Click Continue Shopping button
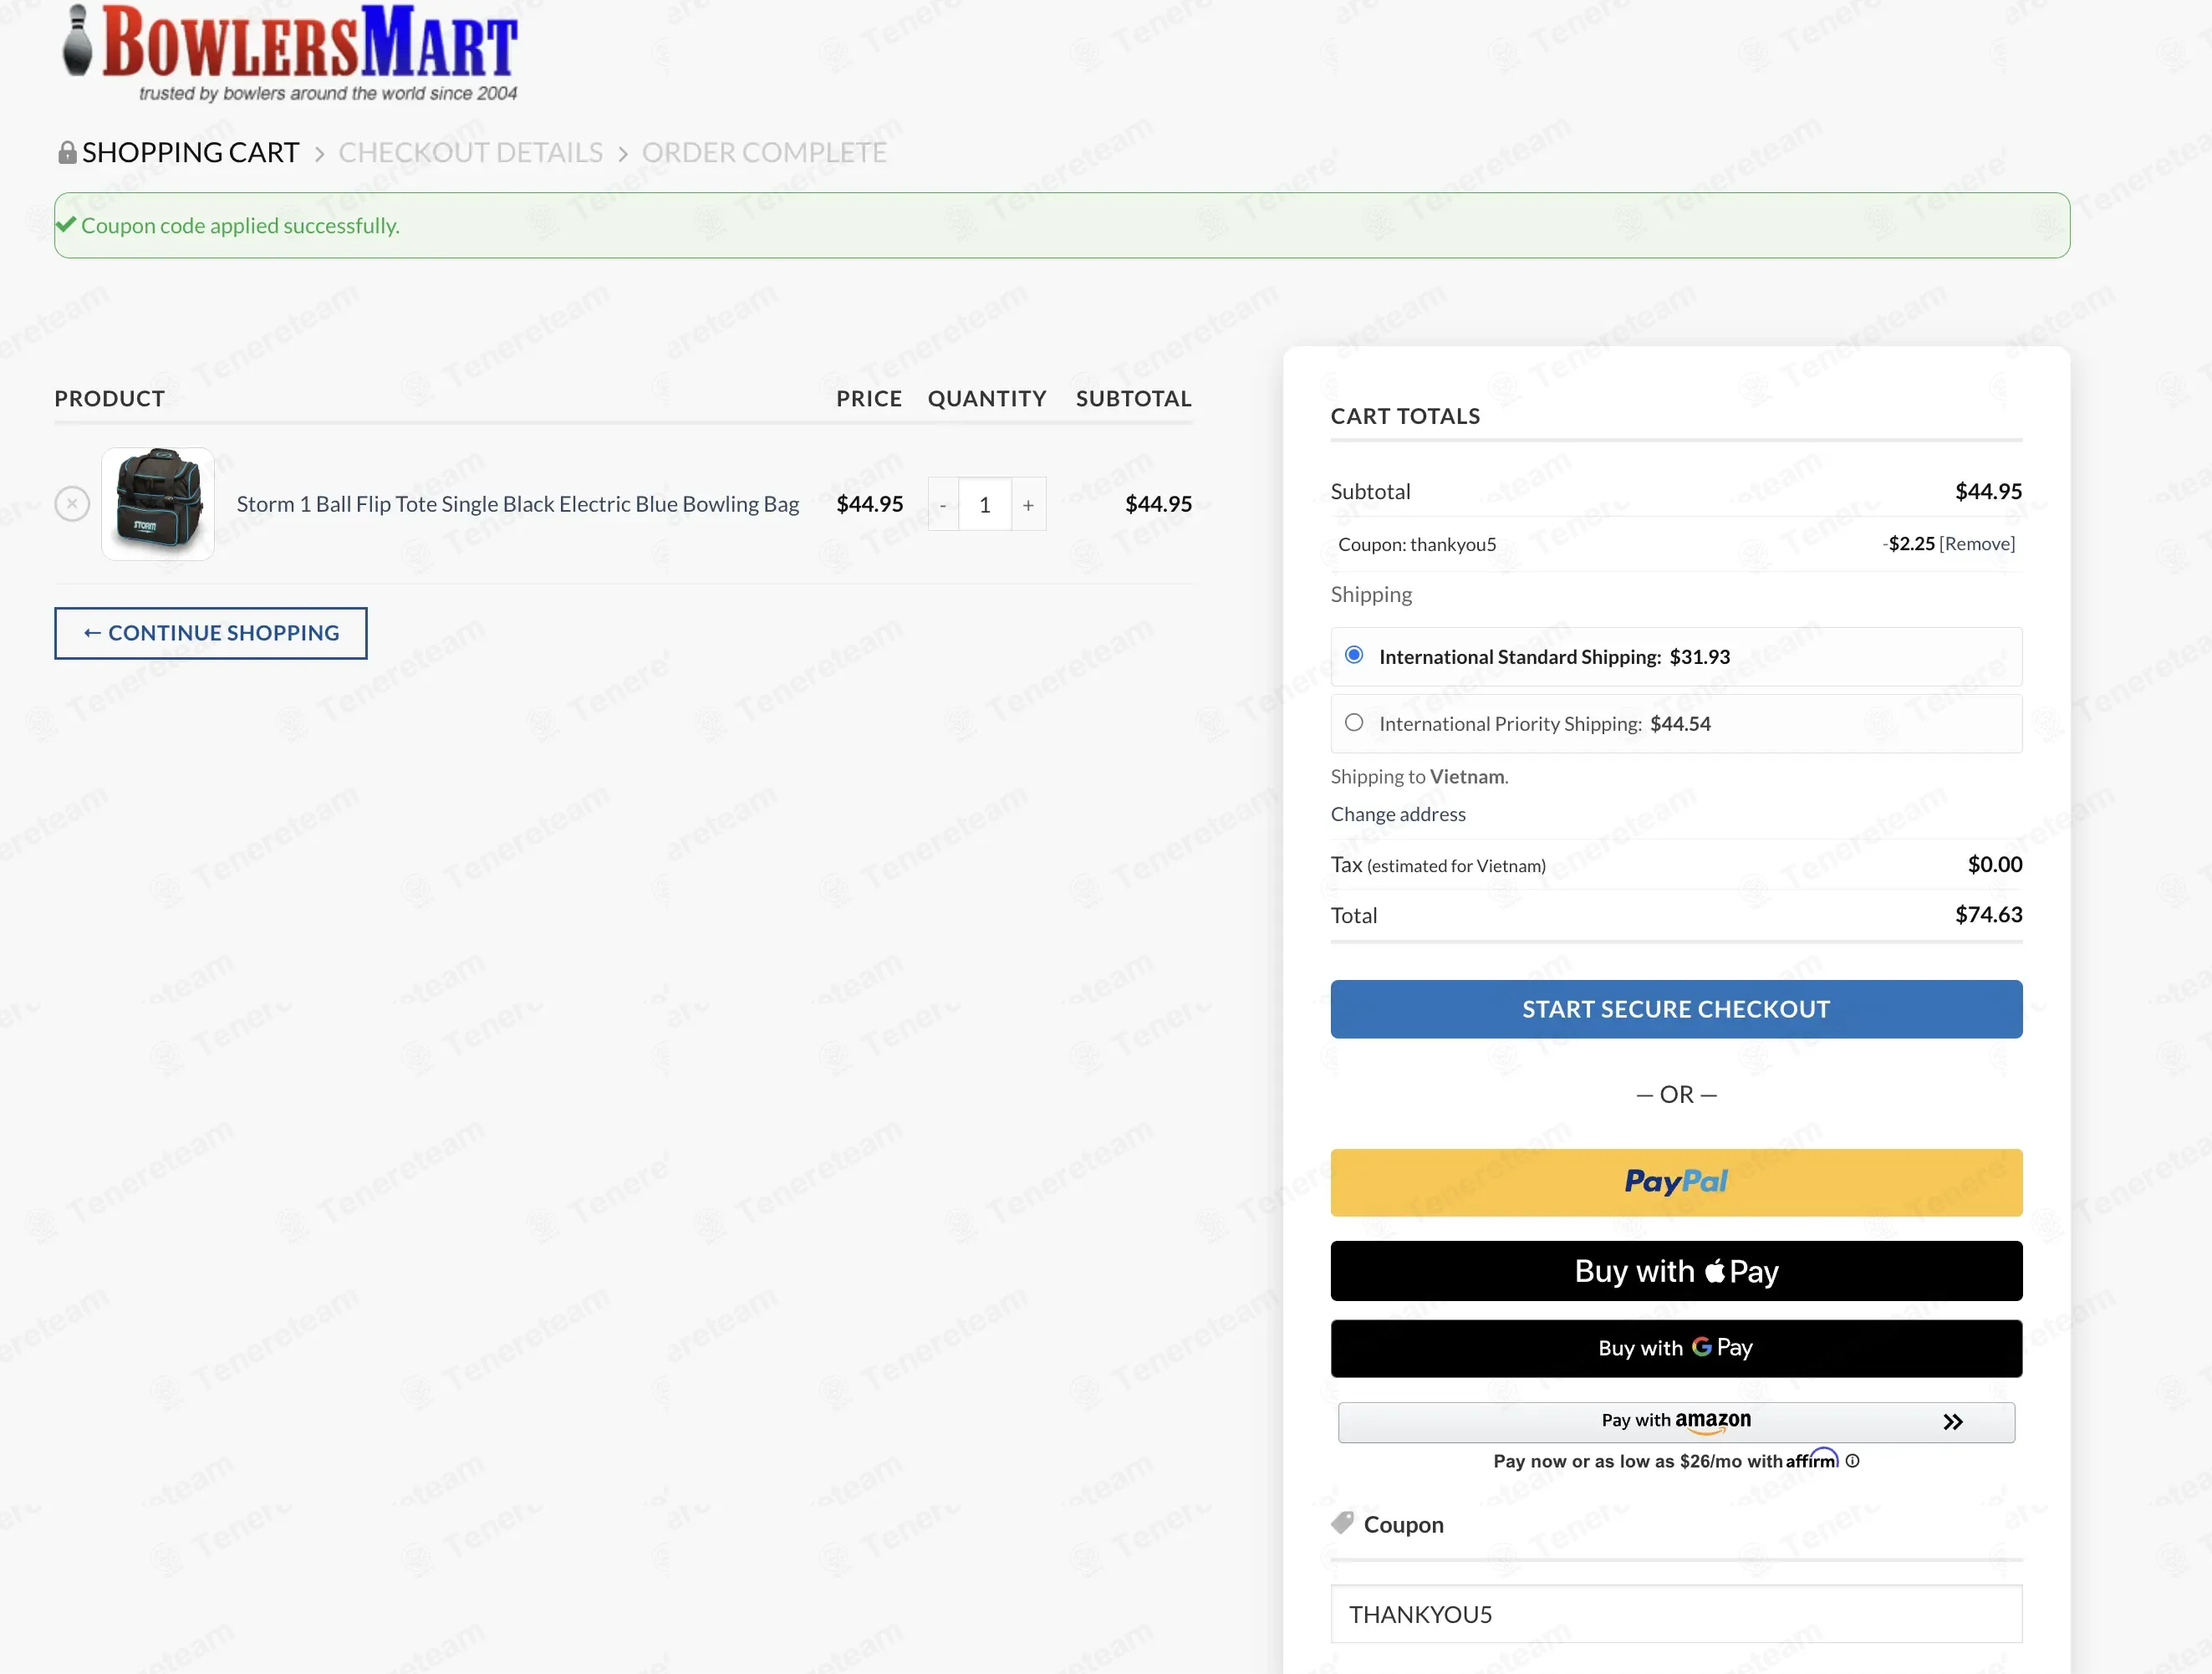The height and width of the screenshot is (1674, 2212). [211, 633]
